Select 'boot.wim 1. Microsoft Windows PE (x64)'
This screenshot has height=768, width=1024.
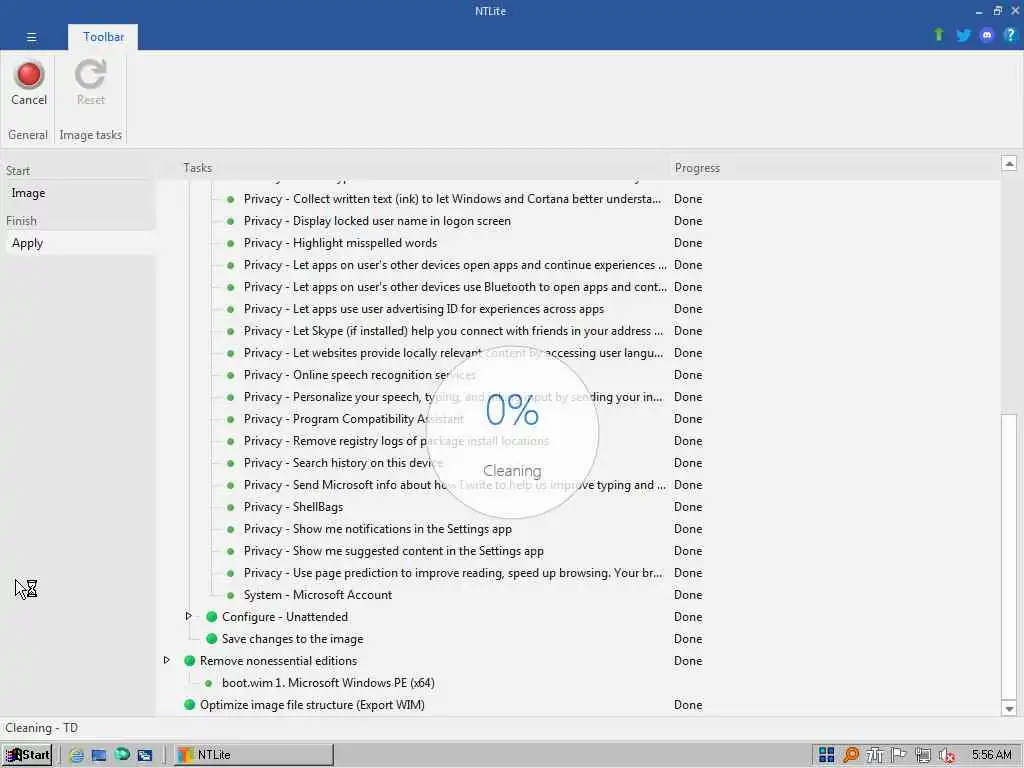point(328,683)
